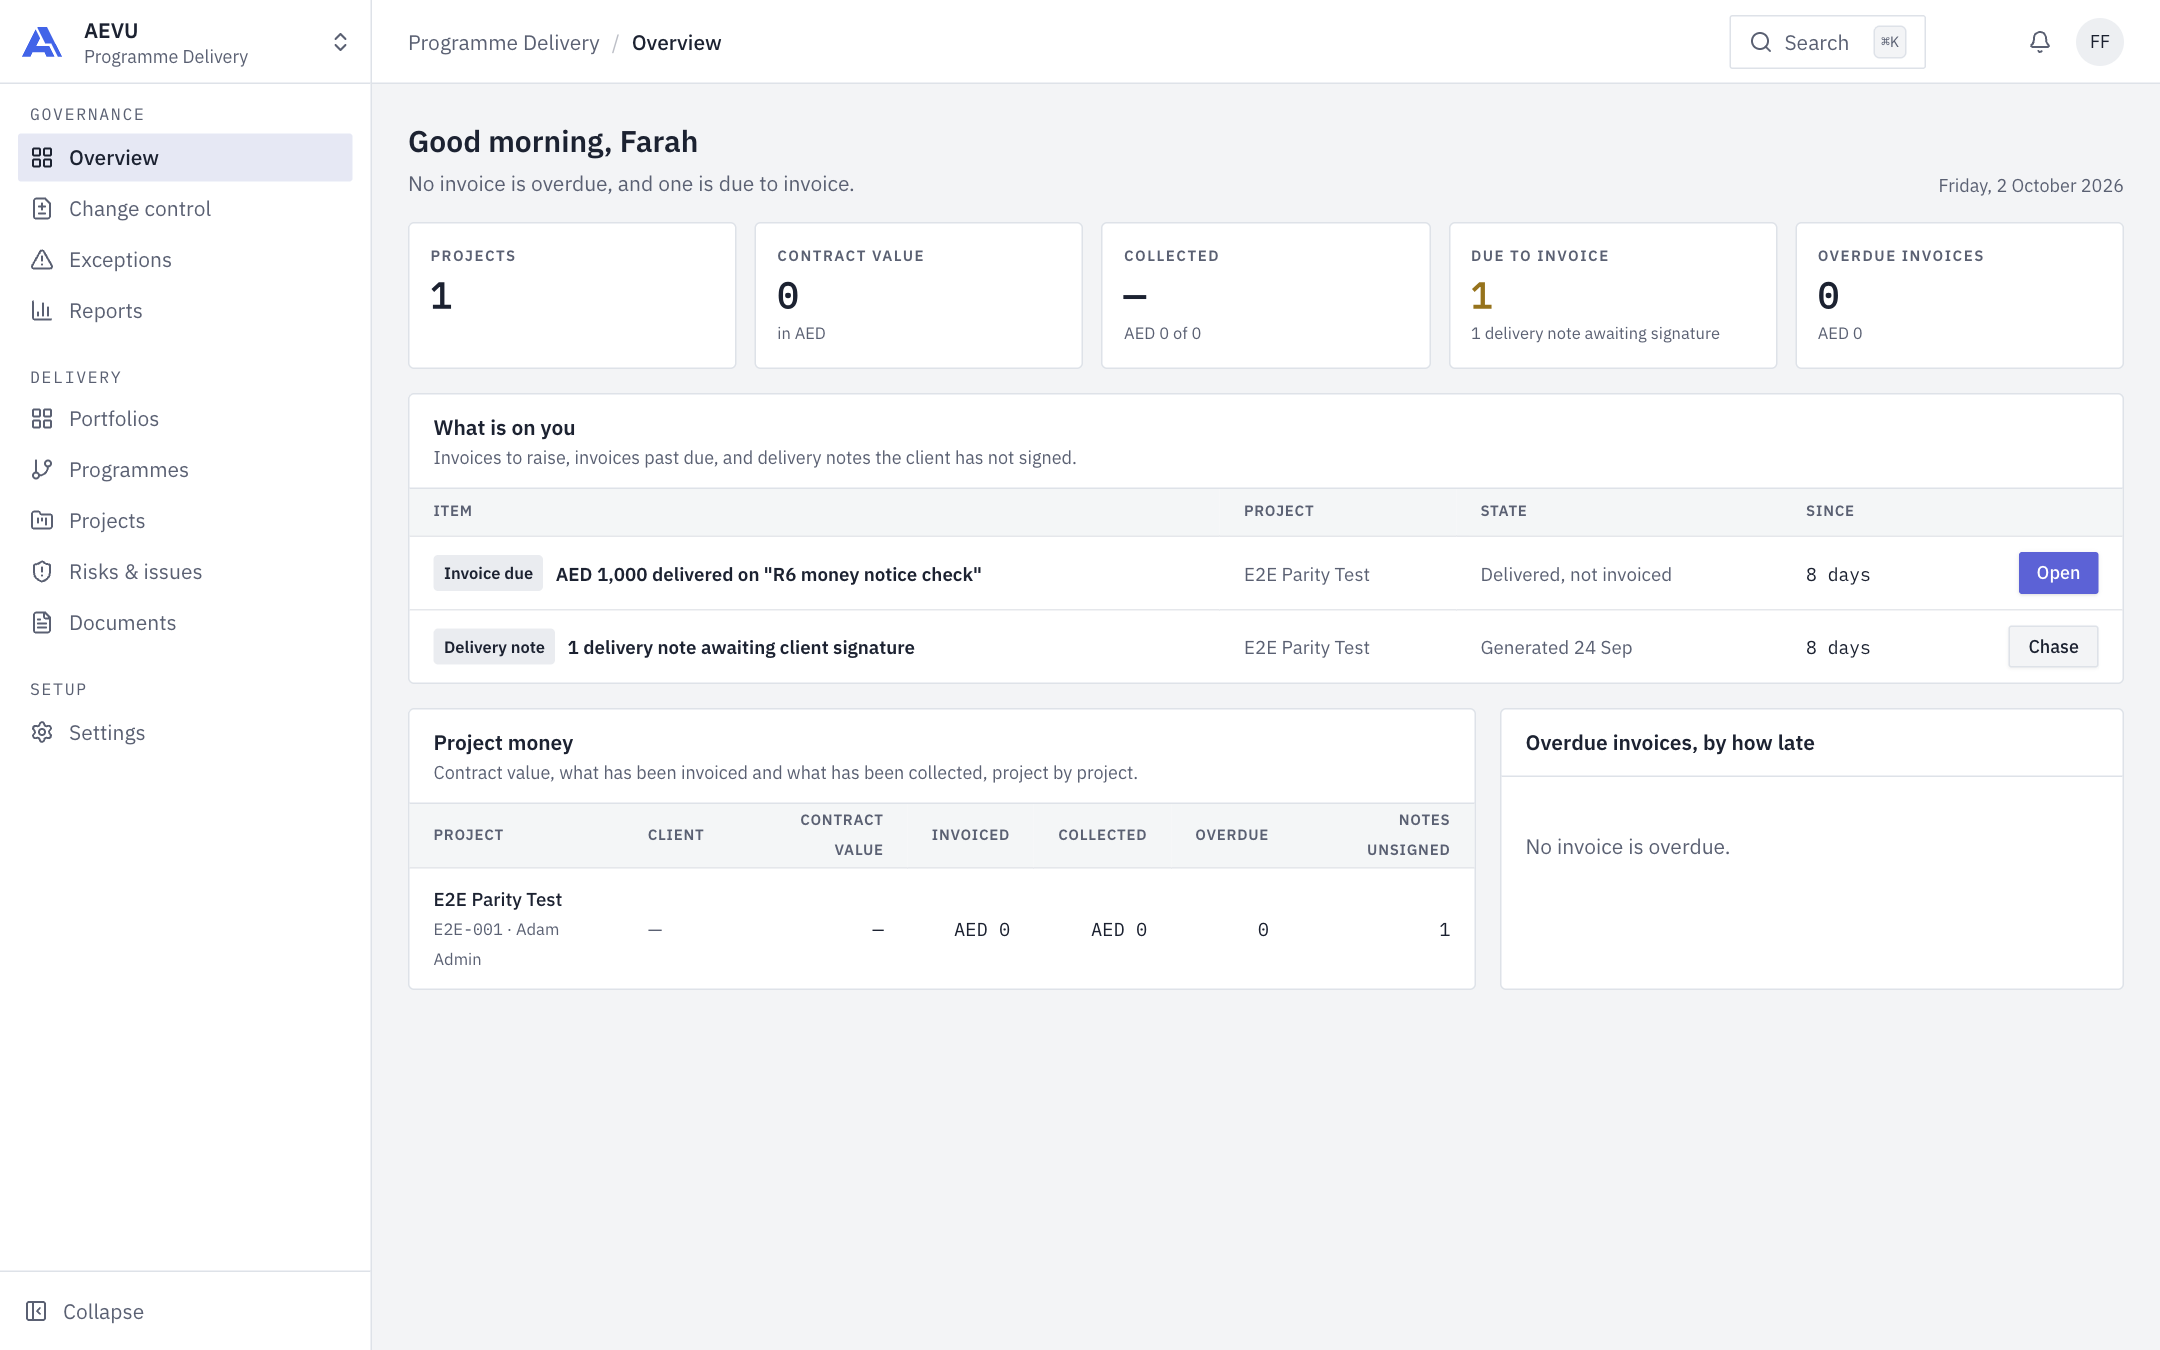Viewport: 2160px width, 1350px height.
Task: Click "AED 1,000 delivered" item text
Action: 769,574
